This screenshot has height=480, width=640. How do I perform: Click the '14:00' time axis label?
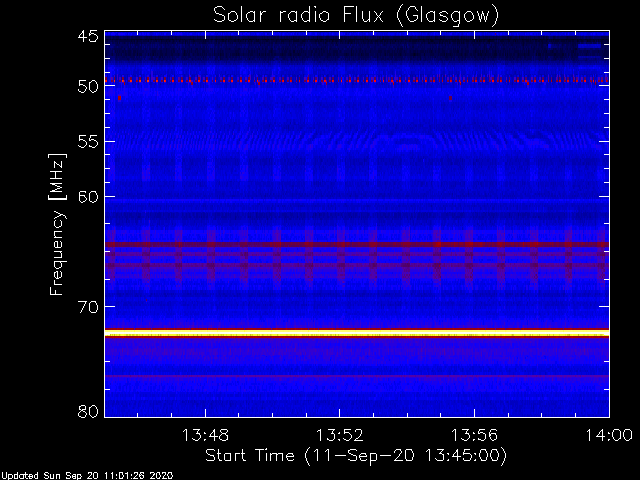[x=609, y=435]
